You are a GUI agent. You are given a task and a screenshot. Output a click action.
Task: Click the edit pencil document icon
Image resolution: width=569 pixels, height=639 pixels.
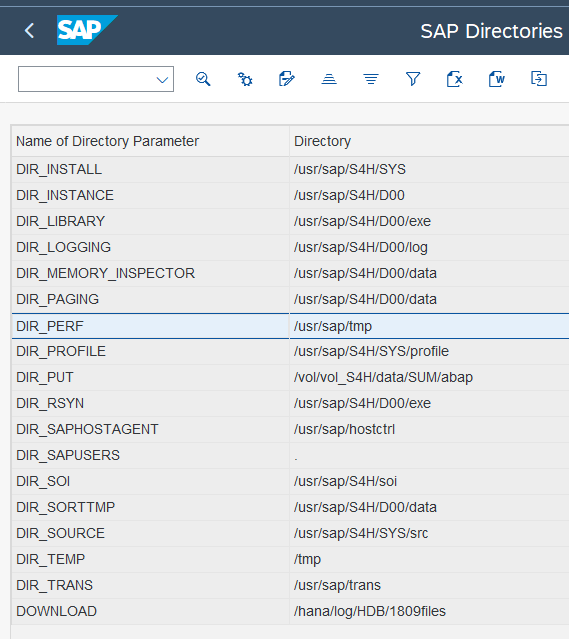click(x=287, y=79)
